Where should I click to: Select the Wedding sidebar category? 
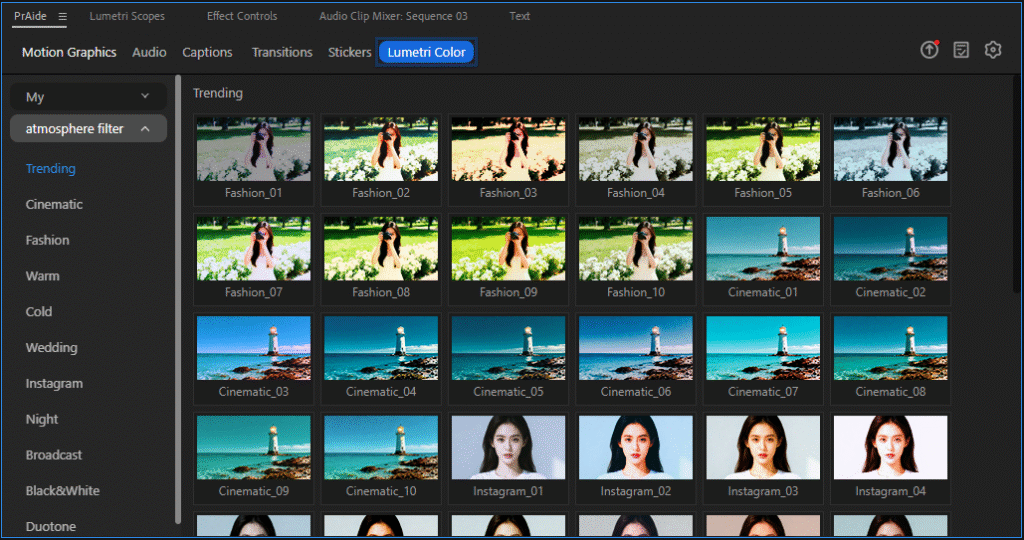[x=52, y=347]
